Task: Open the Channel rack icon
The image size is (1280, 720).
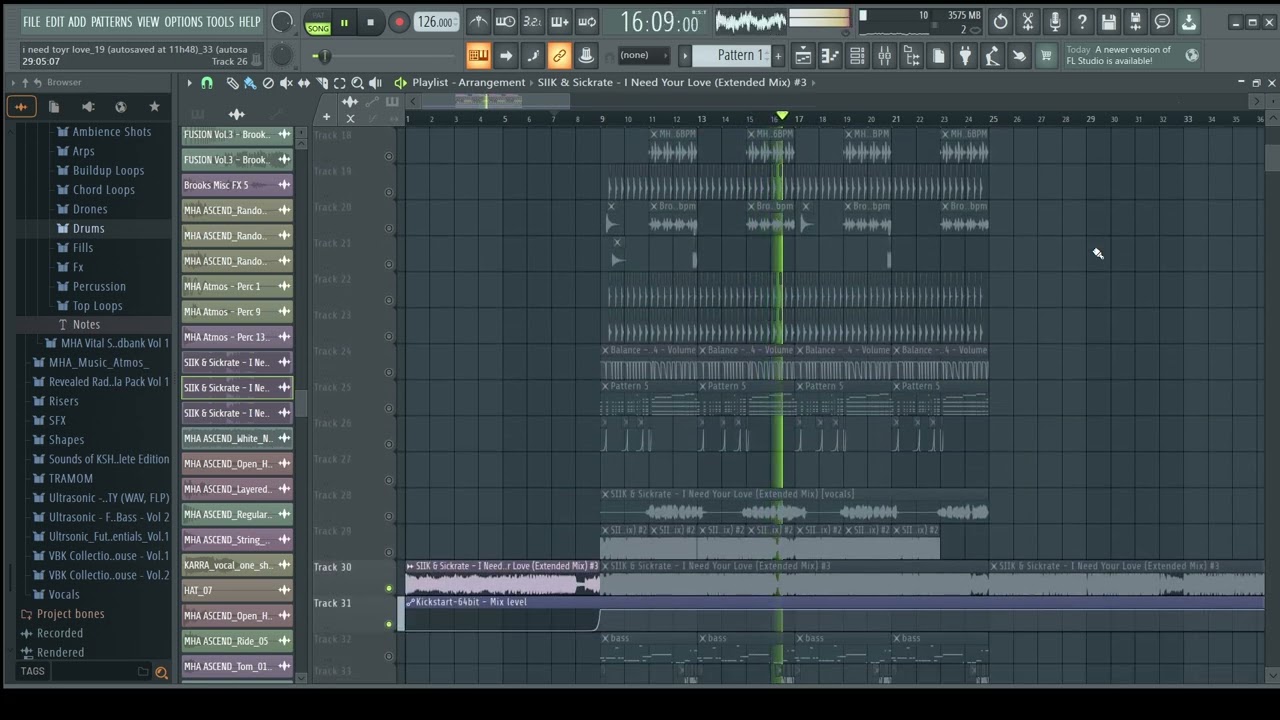Action: click(857, 56)
